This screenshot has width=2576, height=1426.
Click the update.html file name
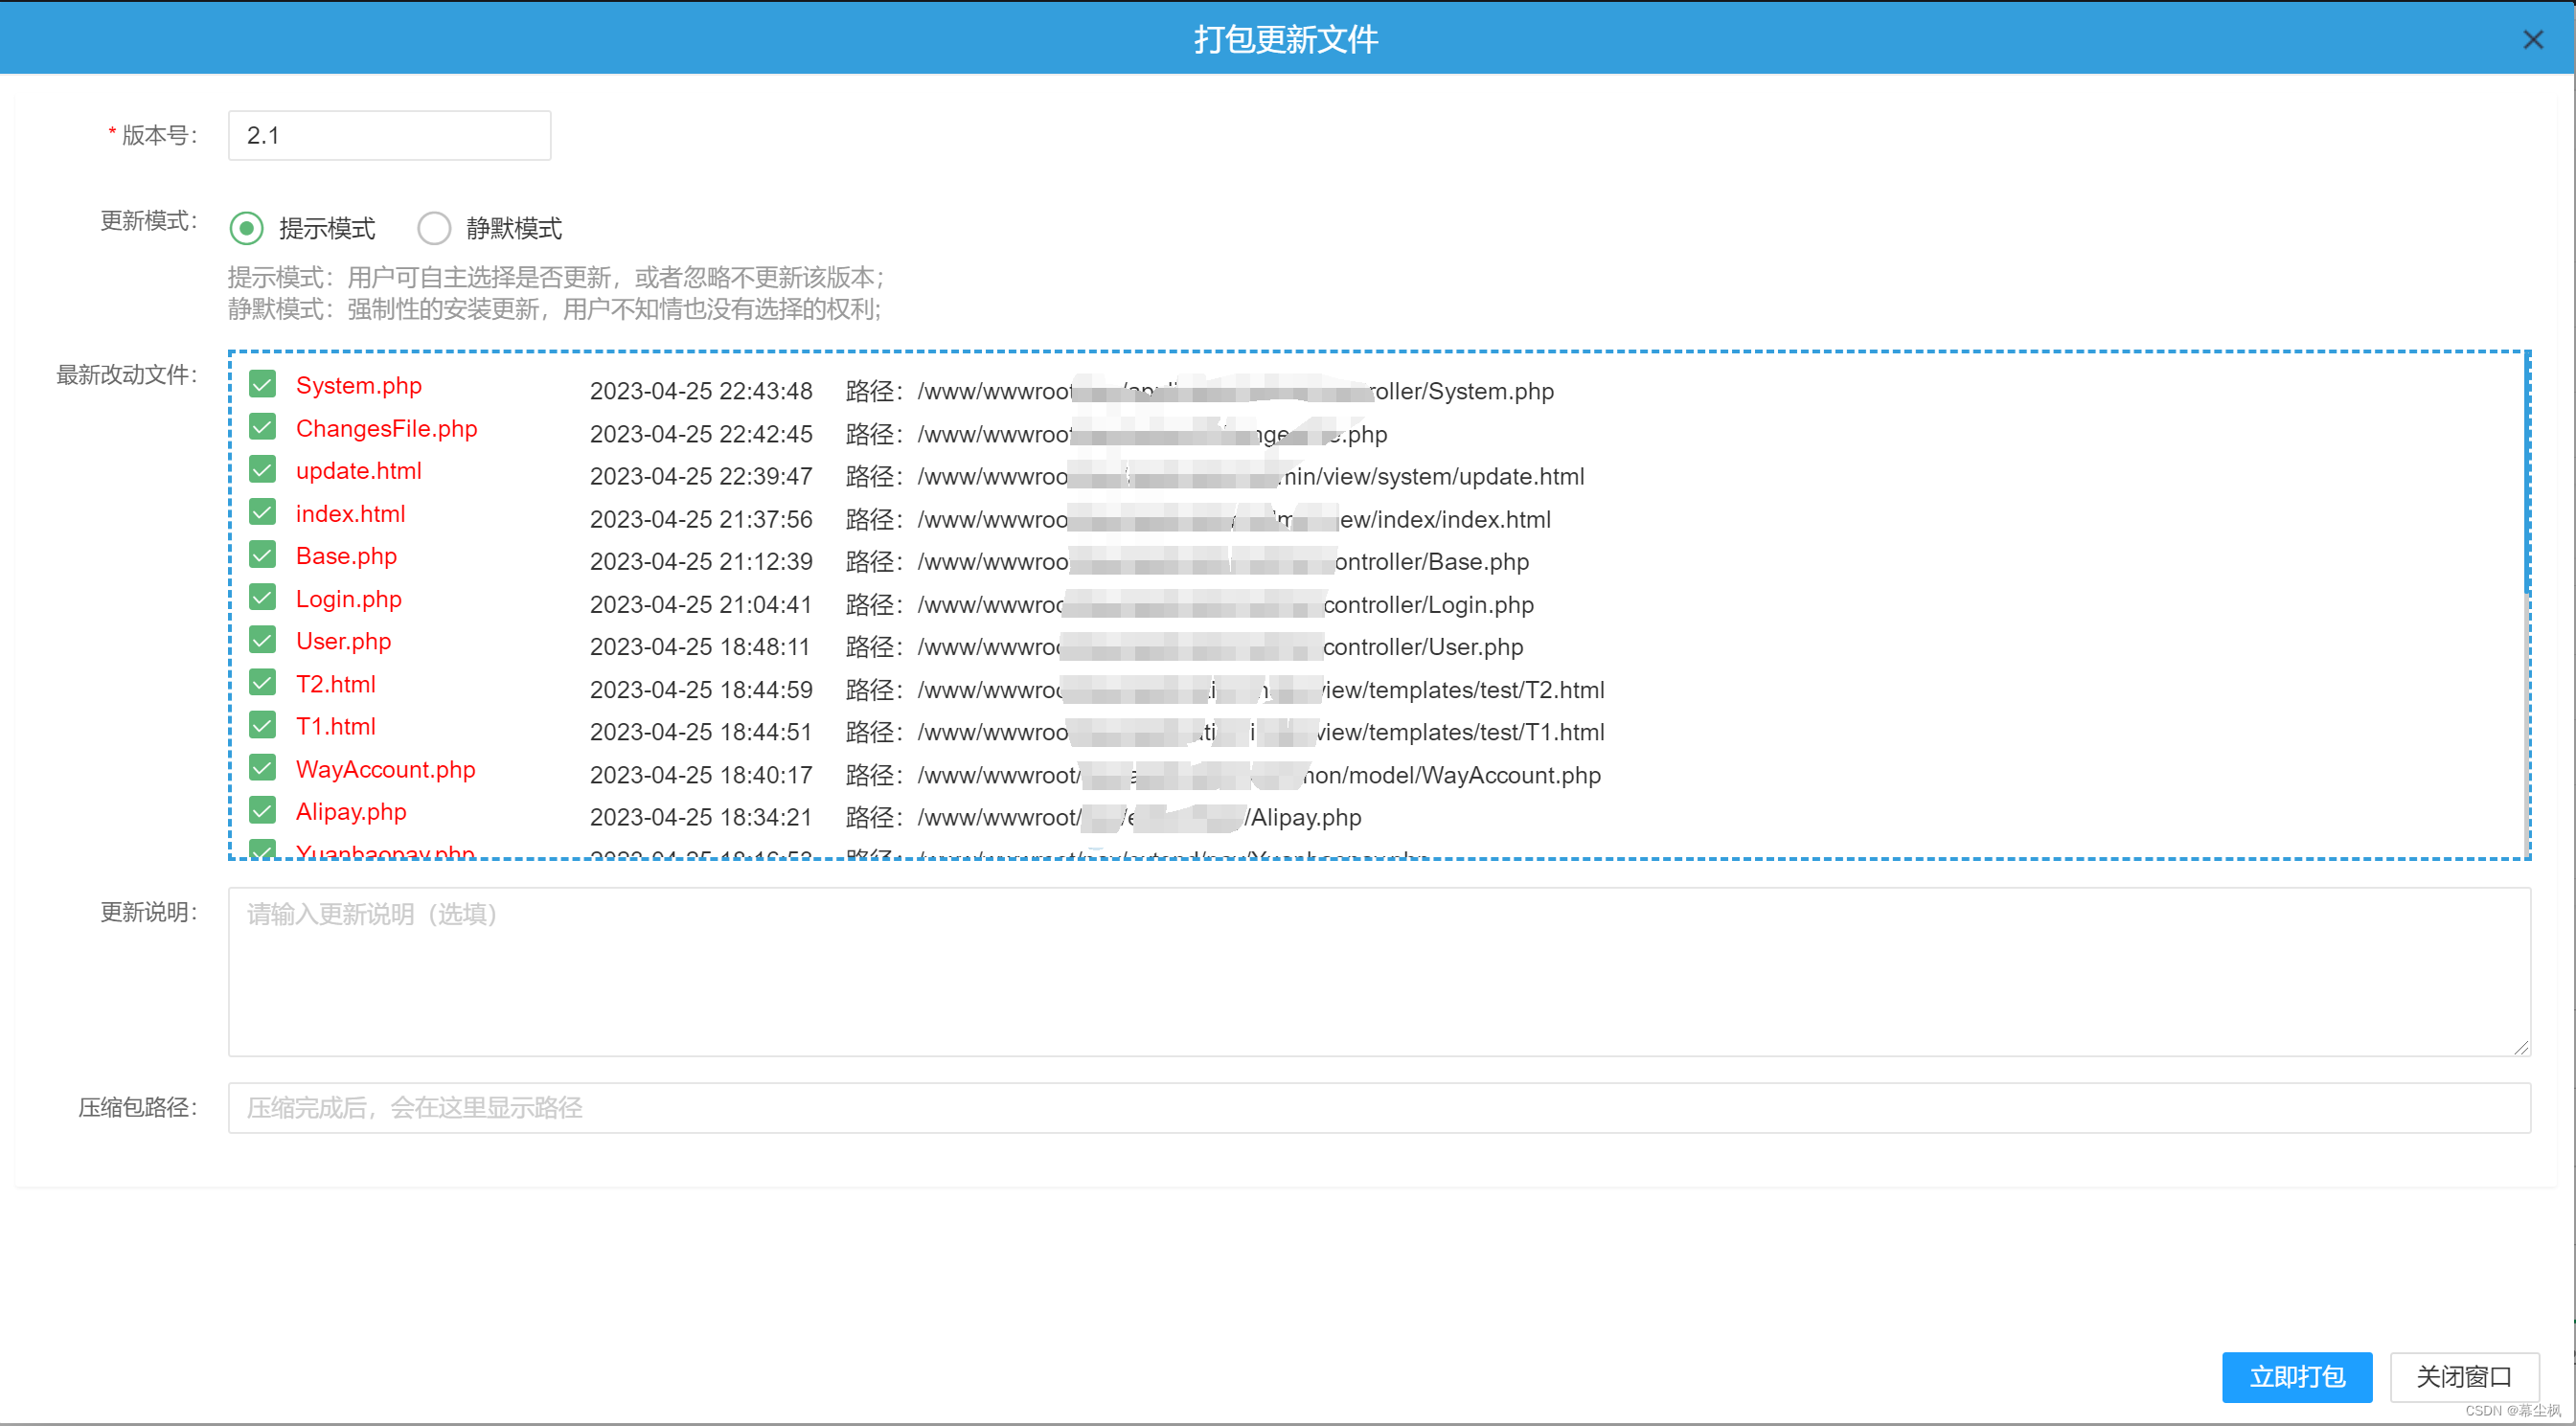tap(358, 471)
